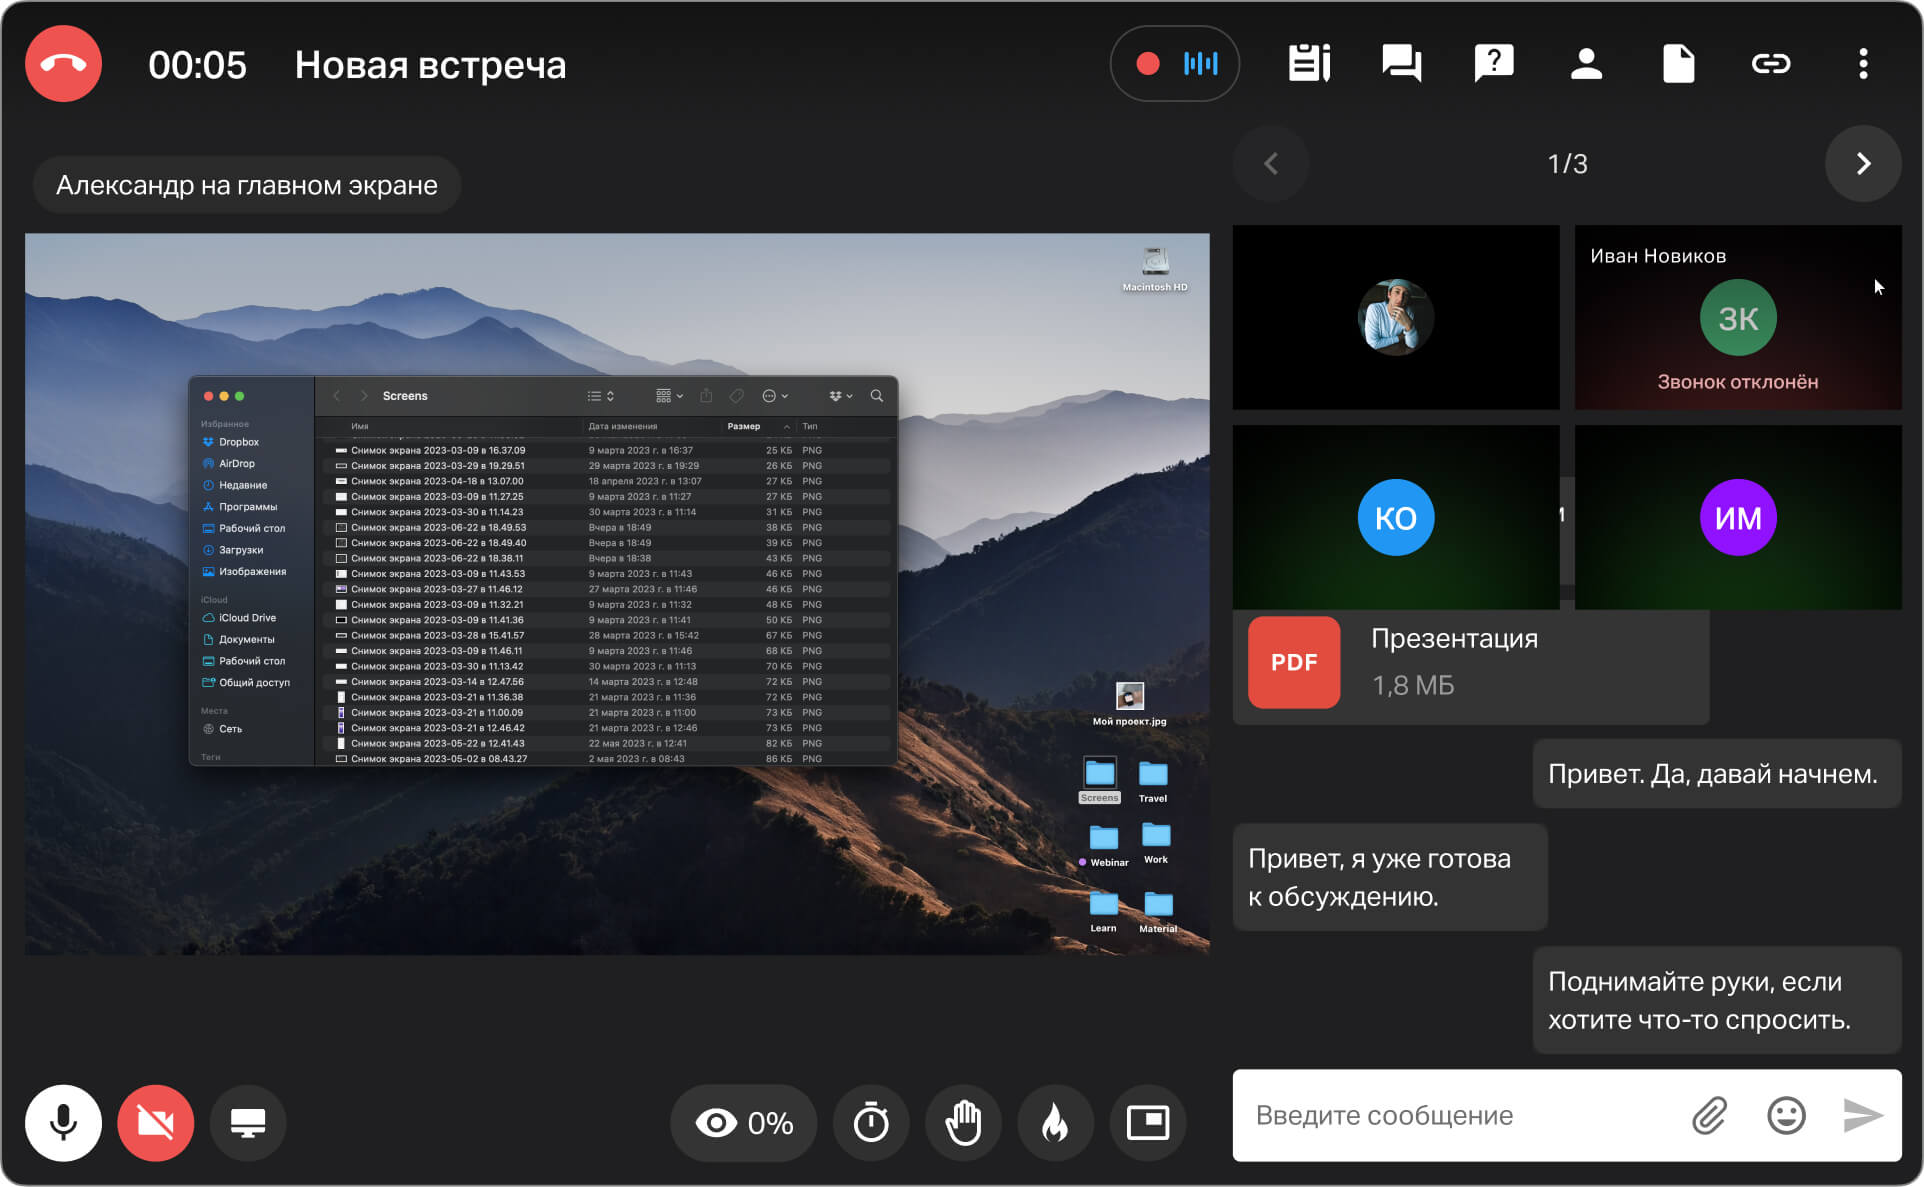Click the Александр на главном экране label

click(247, 185)
